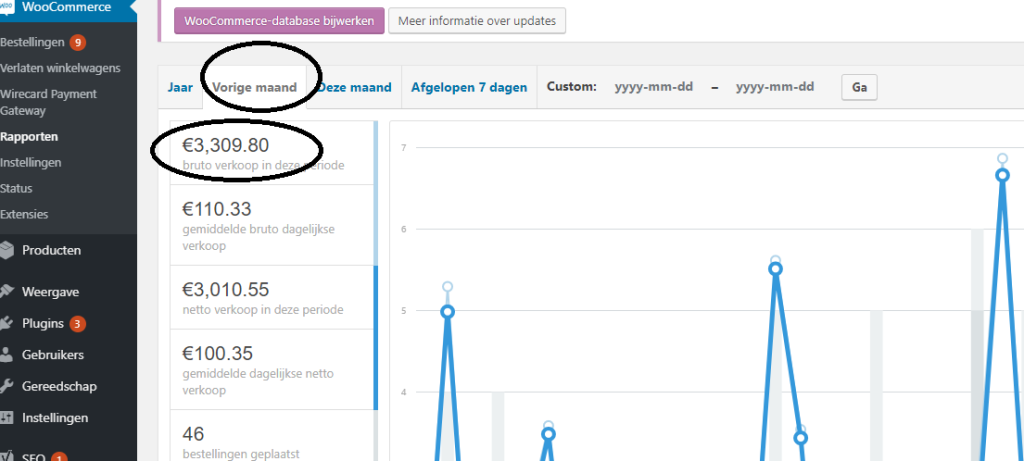Click the WooCommerce logo icon in sidebar
Image resolution: width=1024 pixels, height=461 pixels.
(x=6, y=8)
